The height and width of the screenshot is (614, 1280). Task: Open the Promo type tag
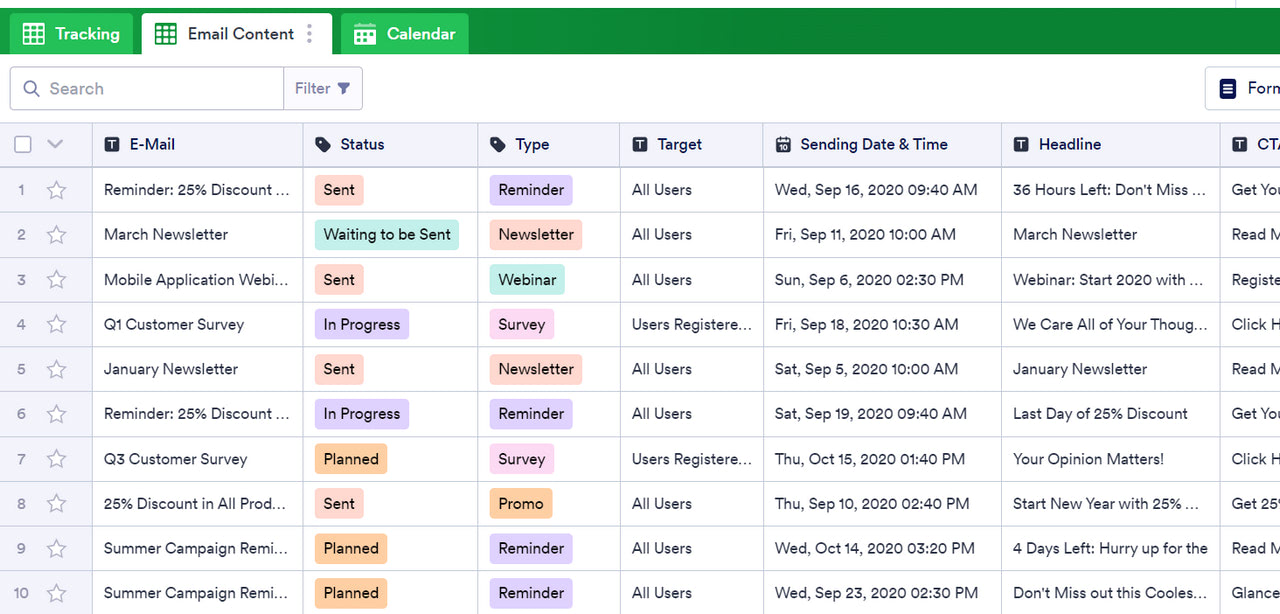[521, 504]
